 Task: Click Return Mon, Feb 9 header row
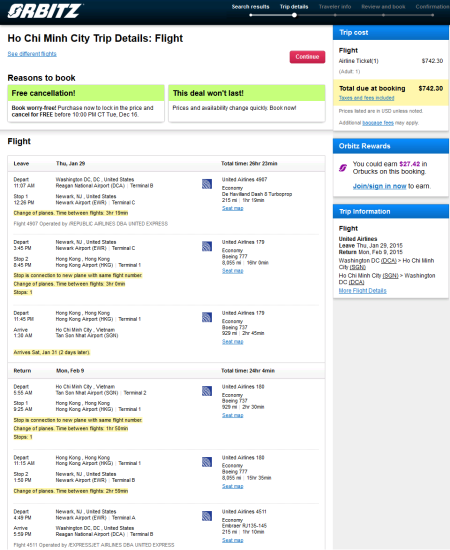[166, 371]
